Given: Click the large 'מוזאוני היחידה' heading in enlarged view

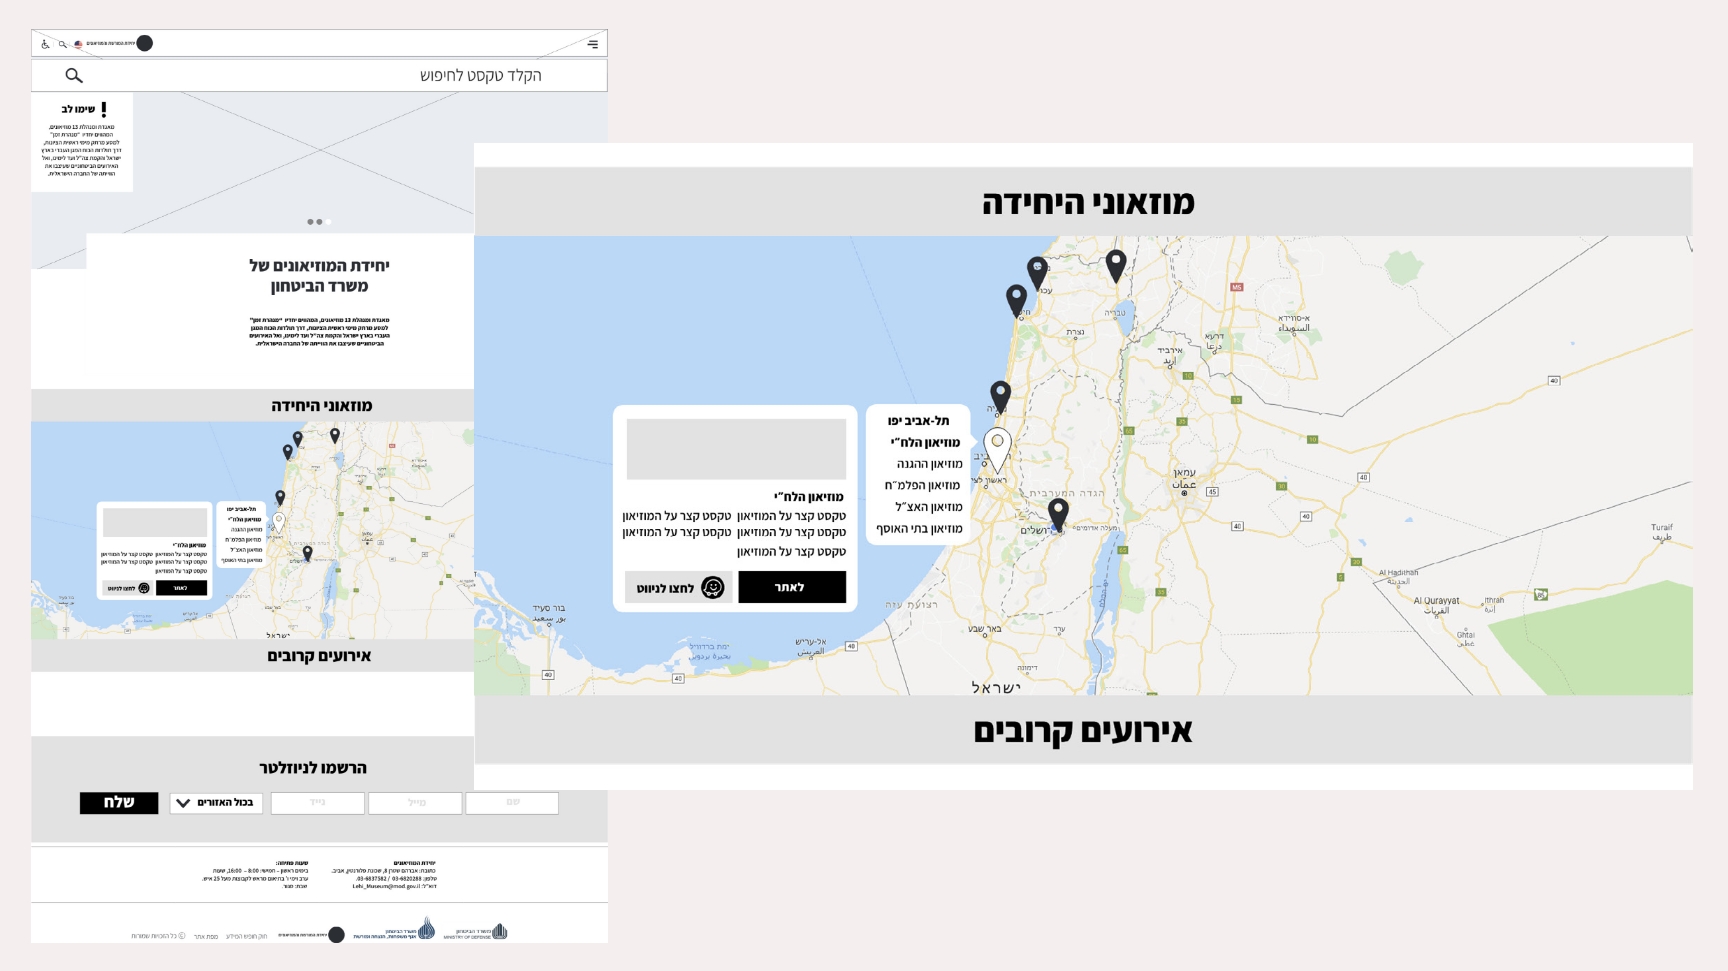Looking at the screenshot, I should point(1088,203).
